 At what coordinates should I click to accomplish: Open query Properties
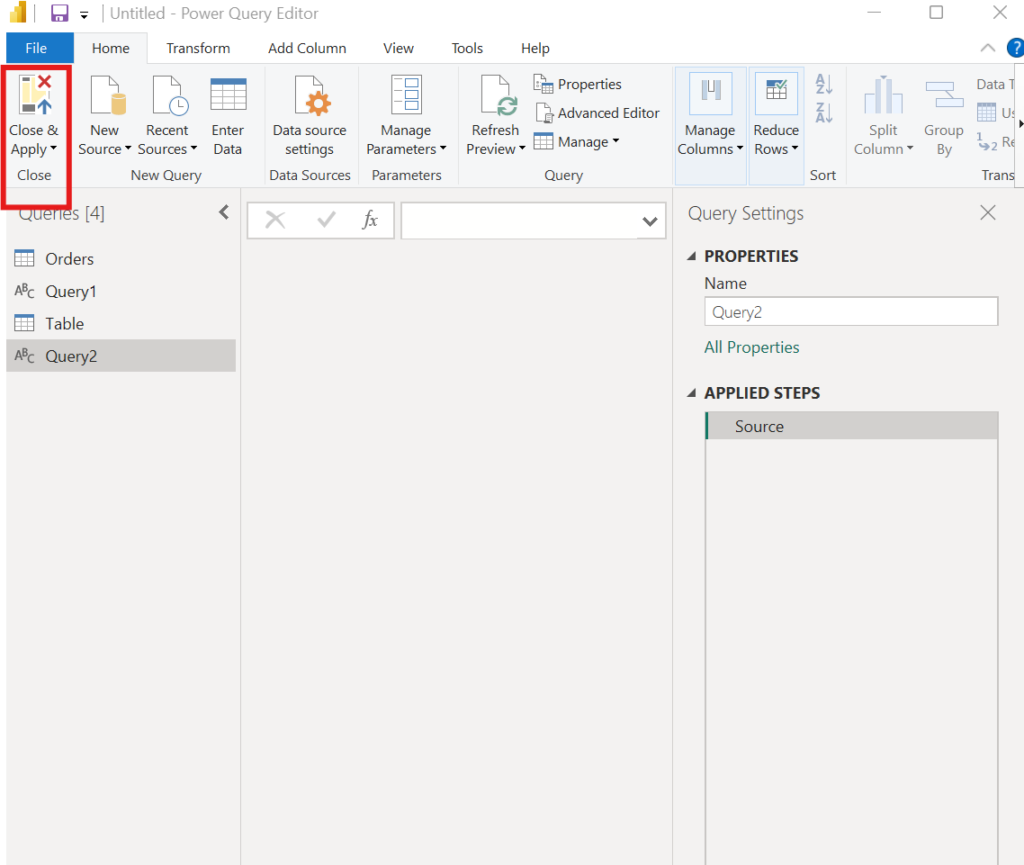tap(577, 84)
